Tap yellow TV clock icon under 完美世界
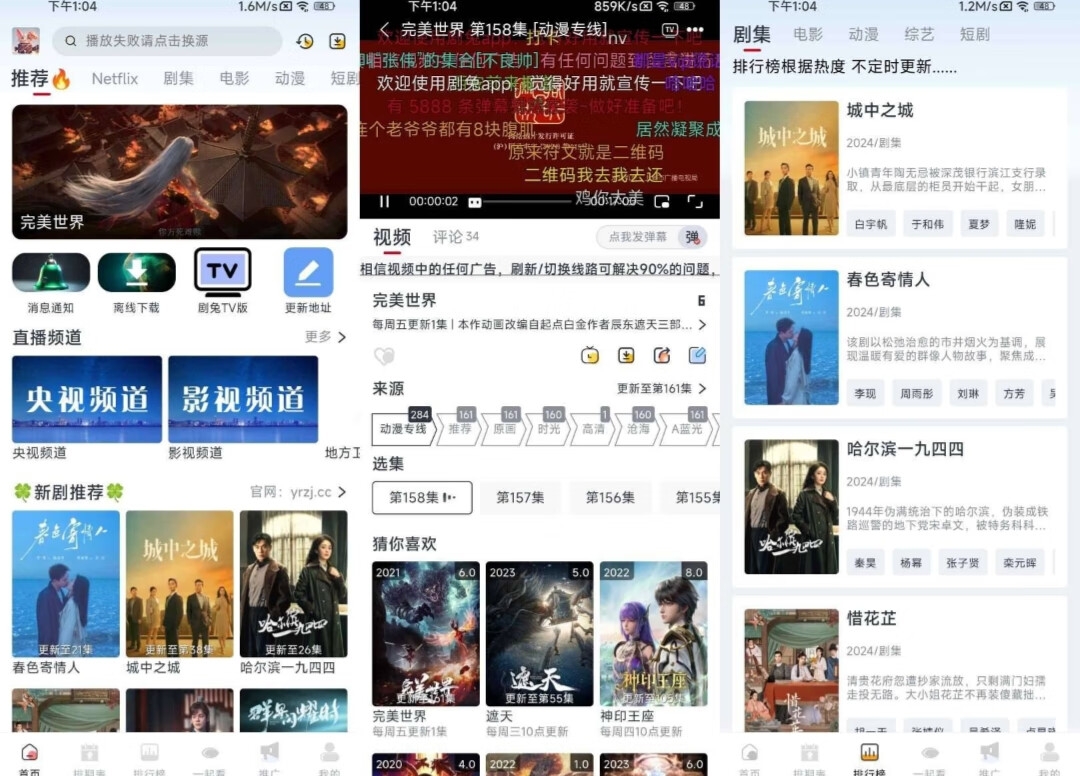 pos(590,355)
